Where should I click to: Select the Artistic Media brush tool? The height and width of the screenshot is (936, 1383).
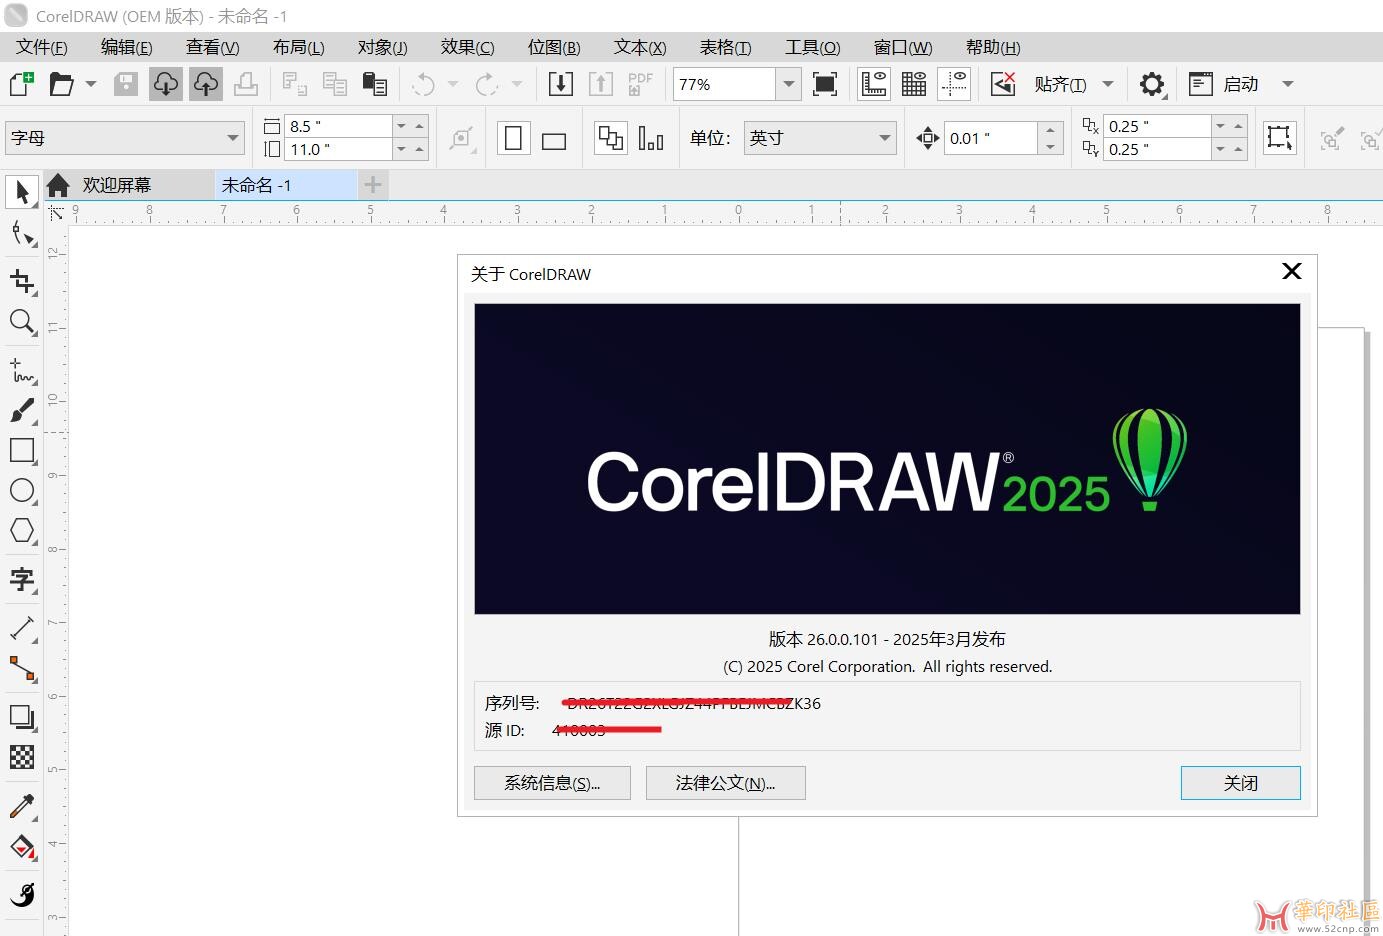tap(22, 410)
